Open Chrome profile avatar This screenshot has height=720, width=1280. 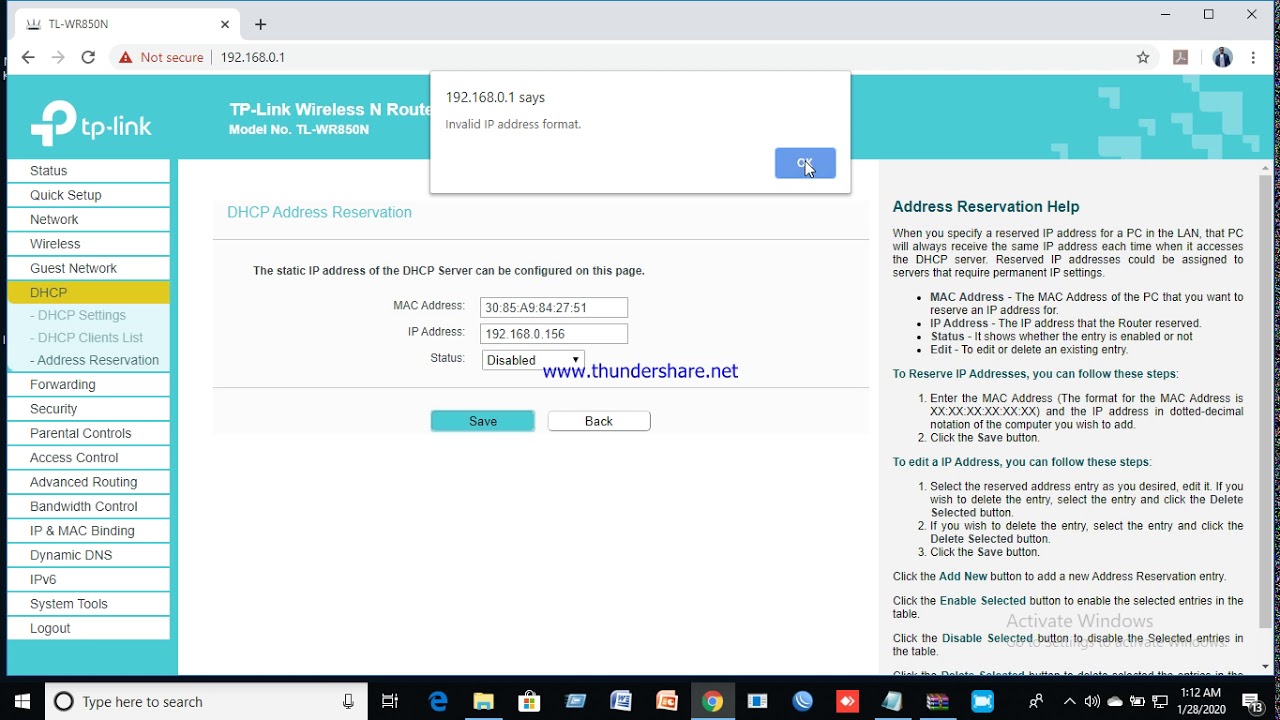tap(1222, 57)
